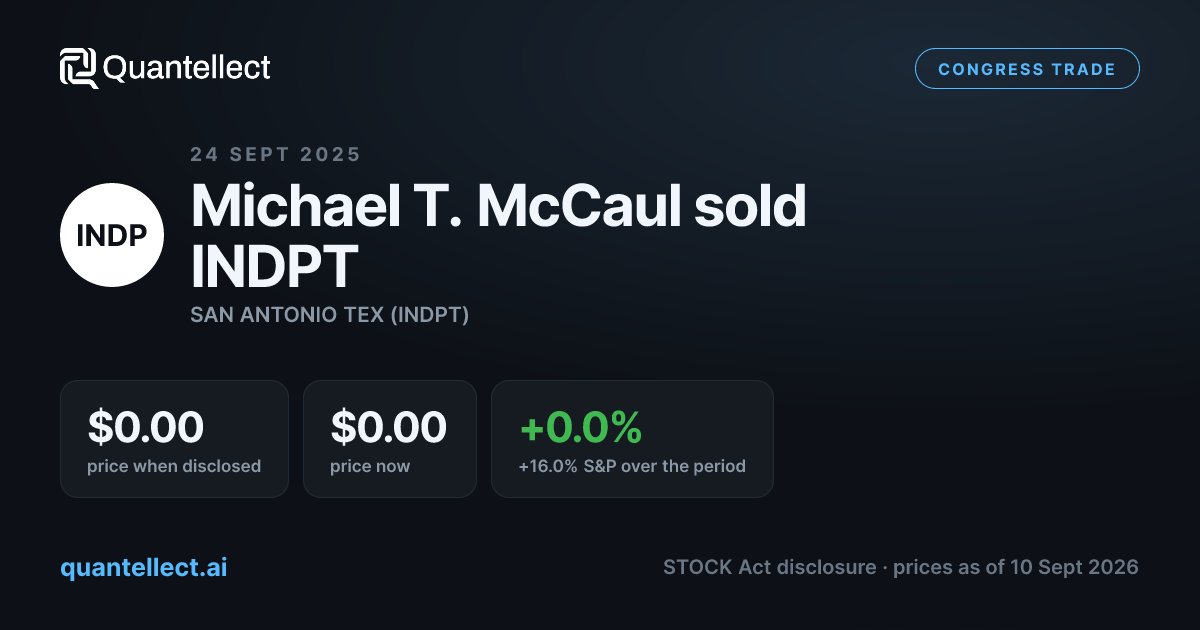Open the Michael T. McCaul sold headline
Image resolution: width=1200 pixels, height=630 pixels.
498,206
